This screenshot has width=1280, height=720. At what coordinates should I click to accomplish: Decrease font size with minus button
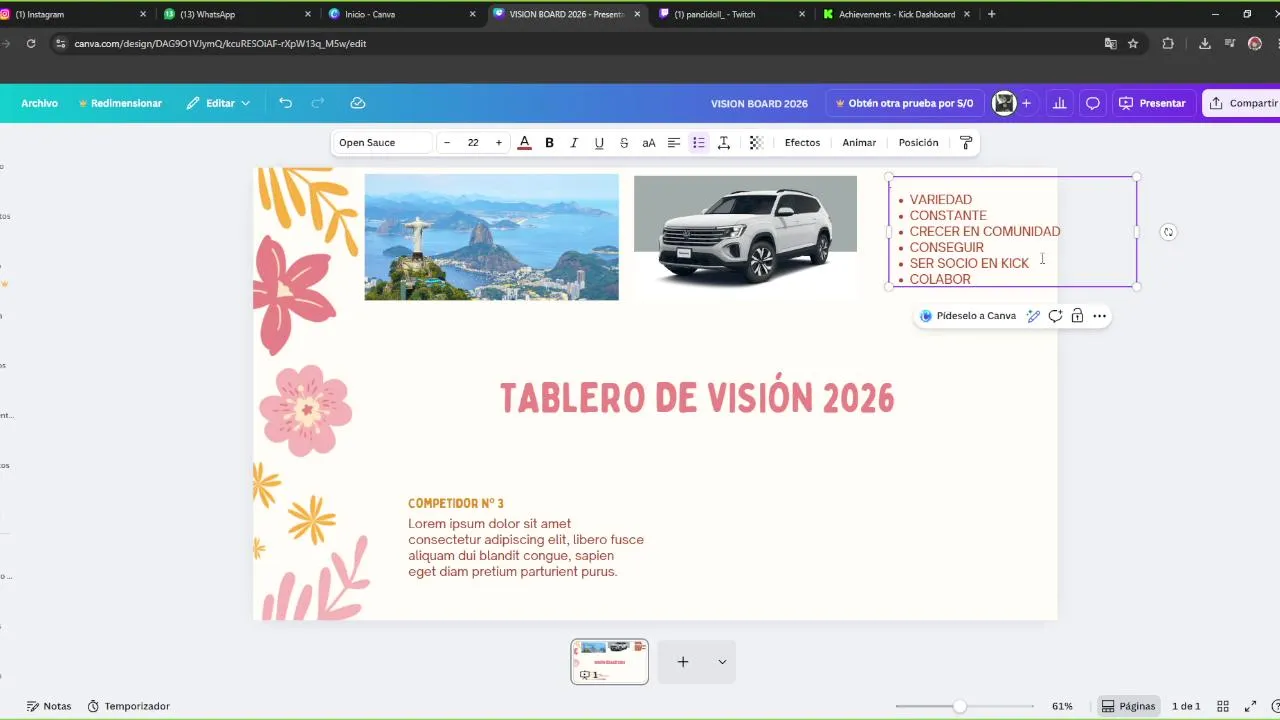coord(447,143)
